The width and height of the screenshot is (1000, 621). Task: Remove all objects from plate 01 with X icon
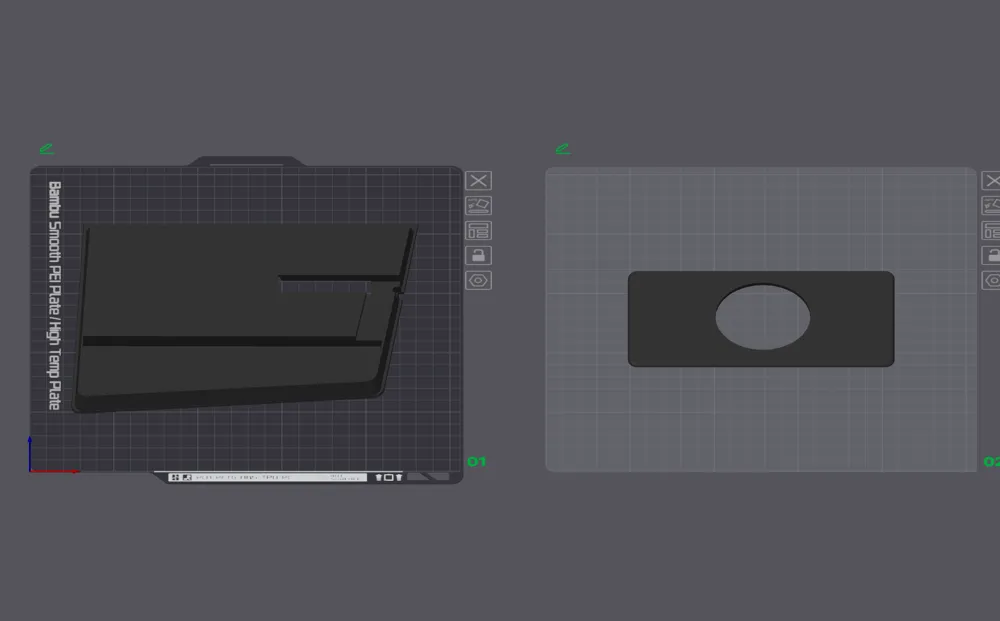478,181
